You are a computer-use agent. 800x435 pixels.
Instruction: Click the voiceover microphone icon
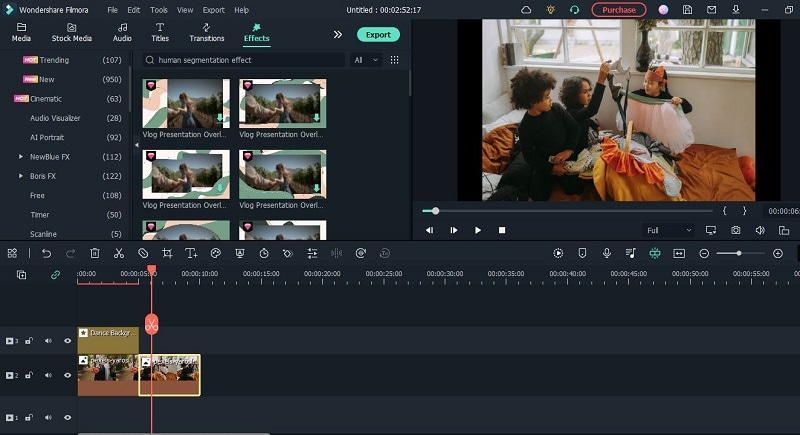(607, 253)
